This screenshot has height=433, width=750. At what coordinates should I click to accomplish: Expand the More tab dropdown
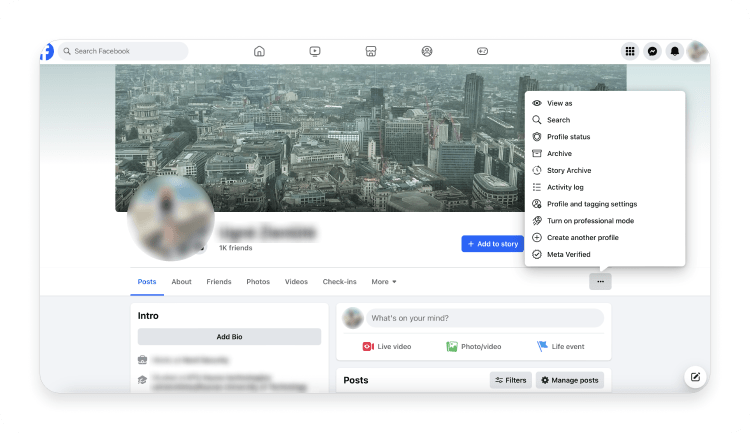384,282
